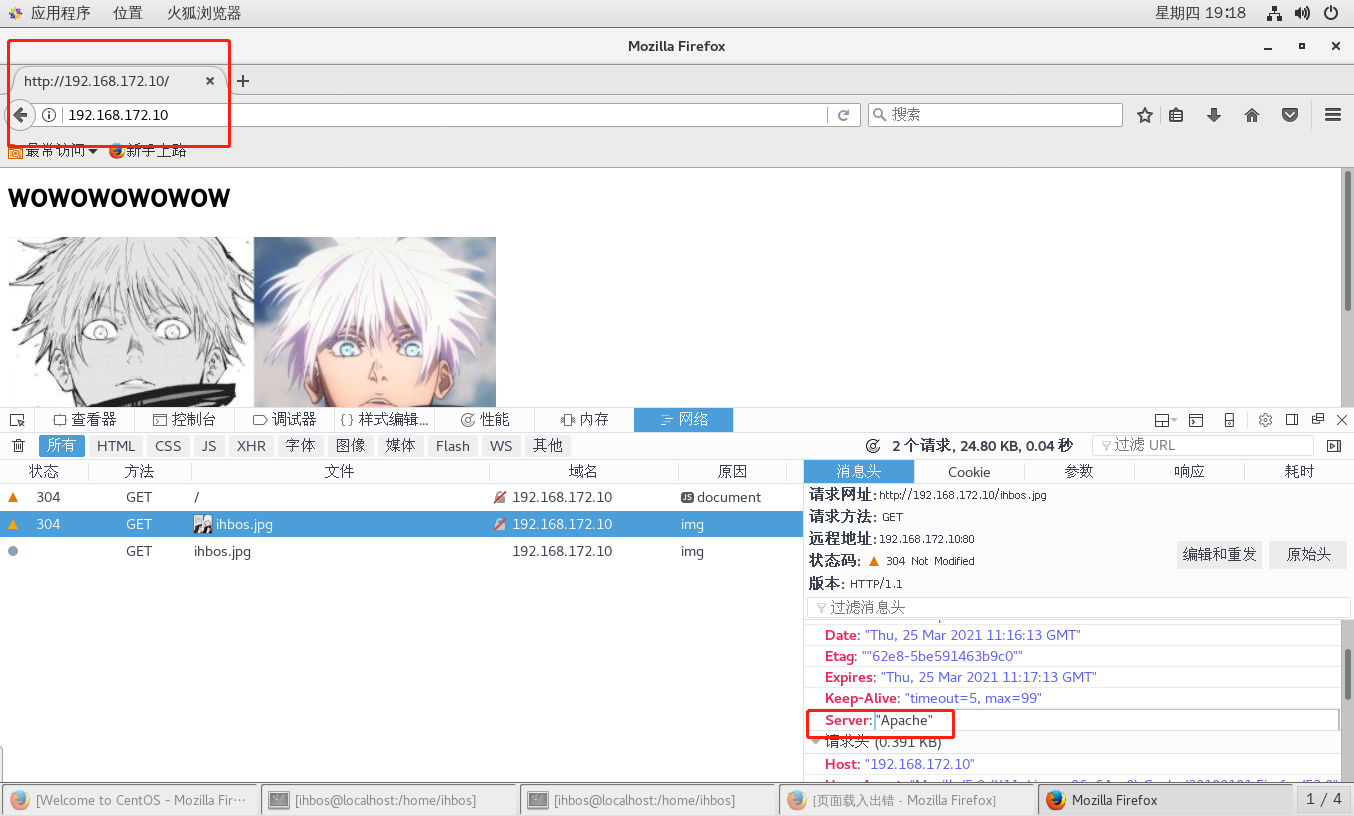This screenshot has width=1354, height=816.
Task: Toggle the 字体 request filter
Action: pyautogui.click(x=300, y=446)
